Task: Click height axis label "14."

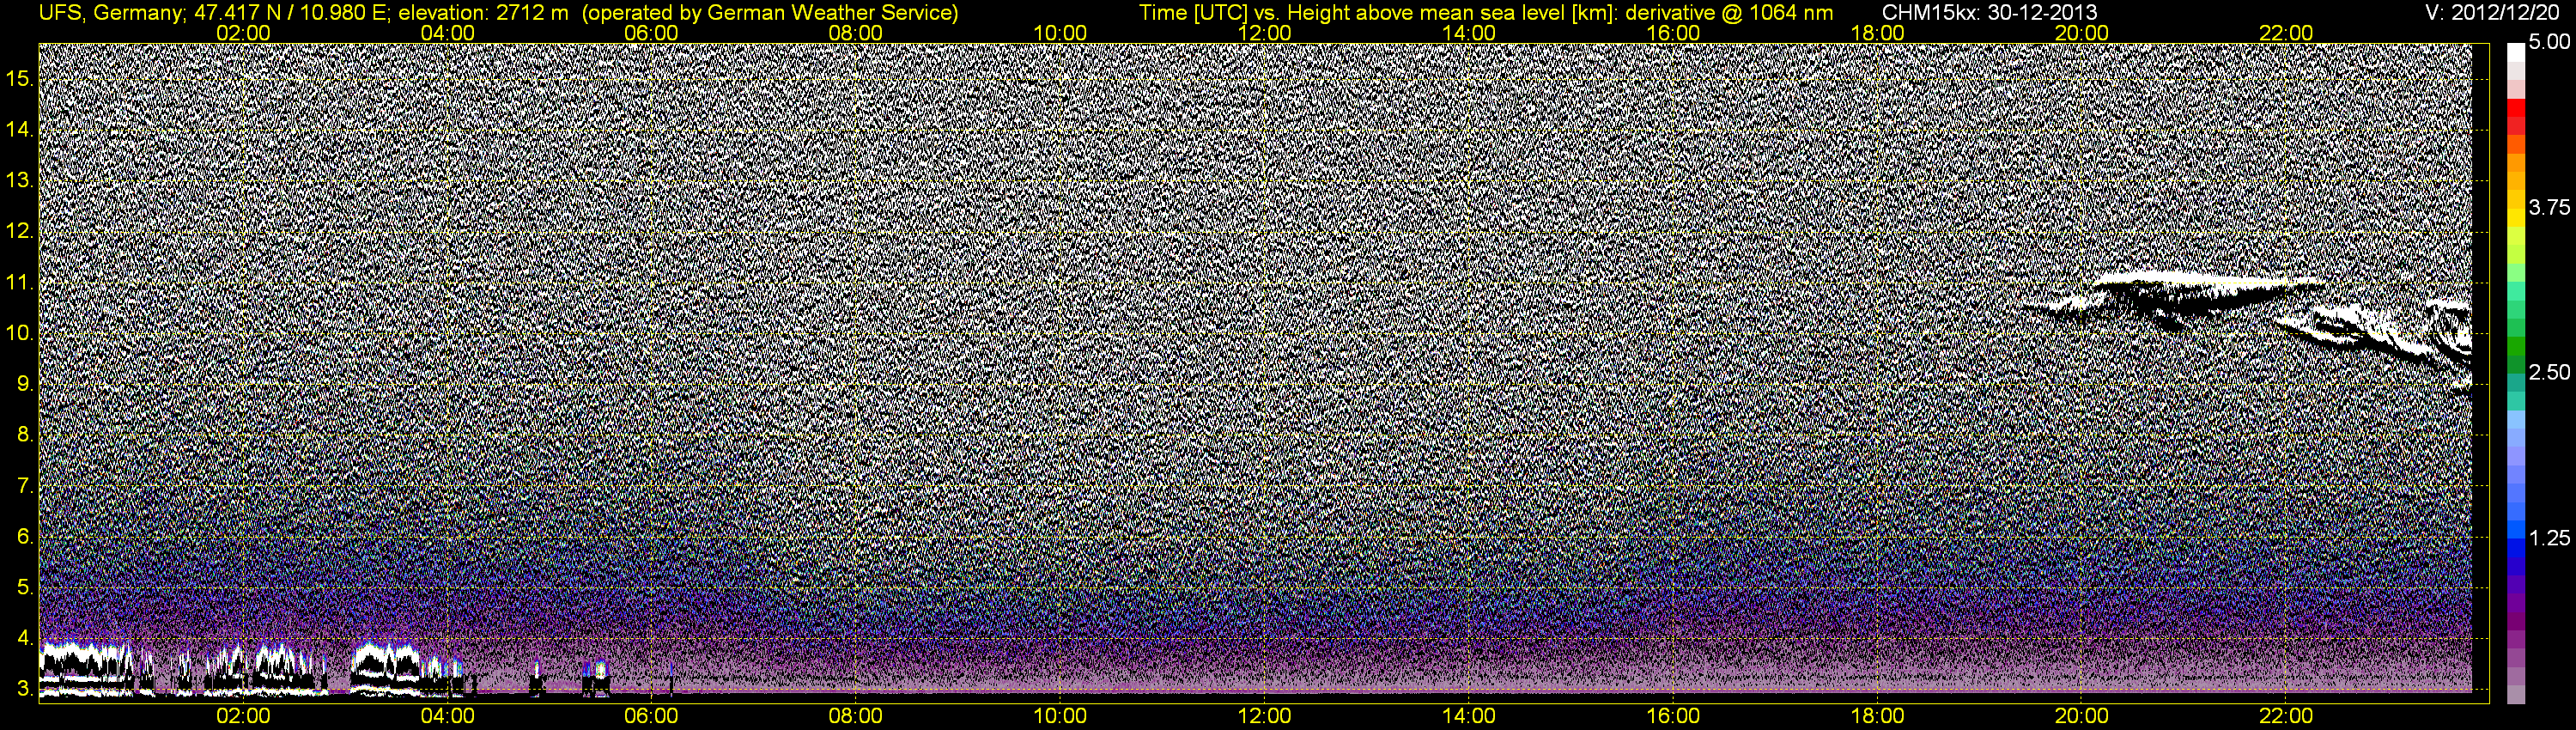Action: 20,129
